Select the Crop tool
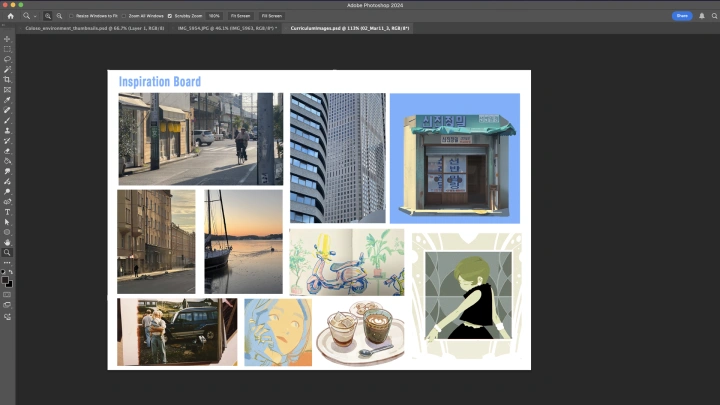 coord(7,79)
